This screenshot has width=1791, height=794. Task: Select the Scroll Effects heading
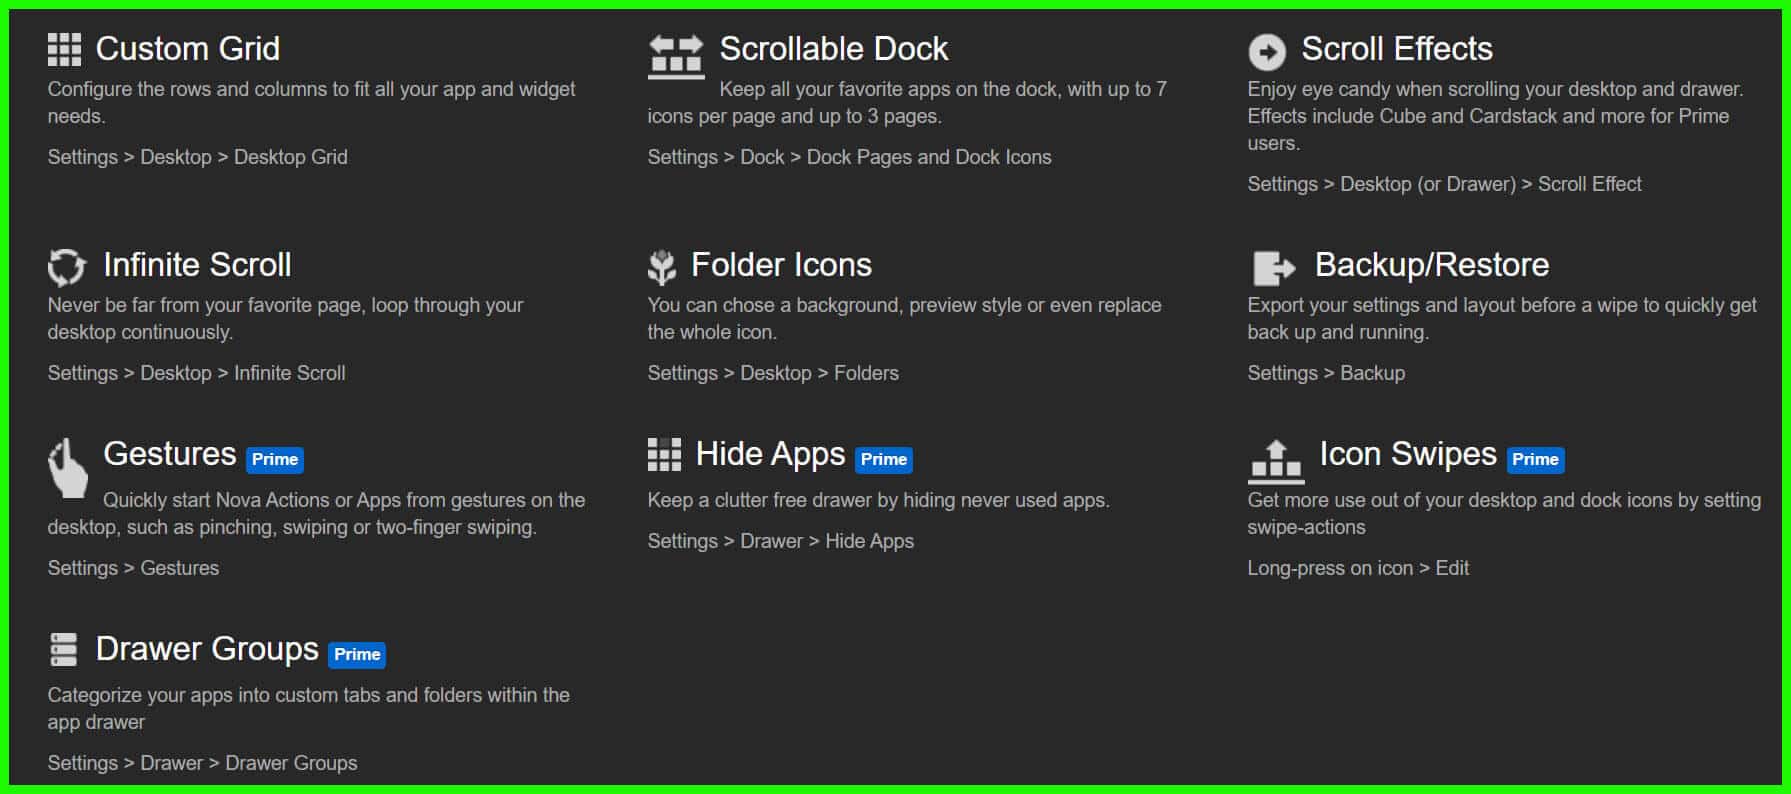pyautogui.click(x=1397, y=49)
